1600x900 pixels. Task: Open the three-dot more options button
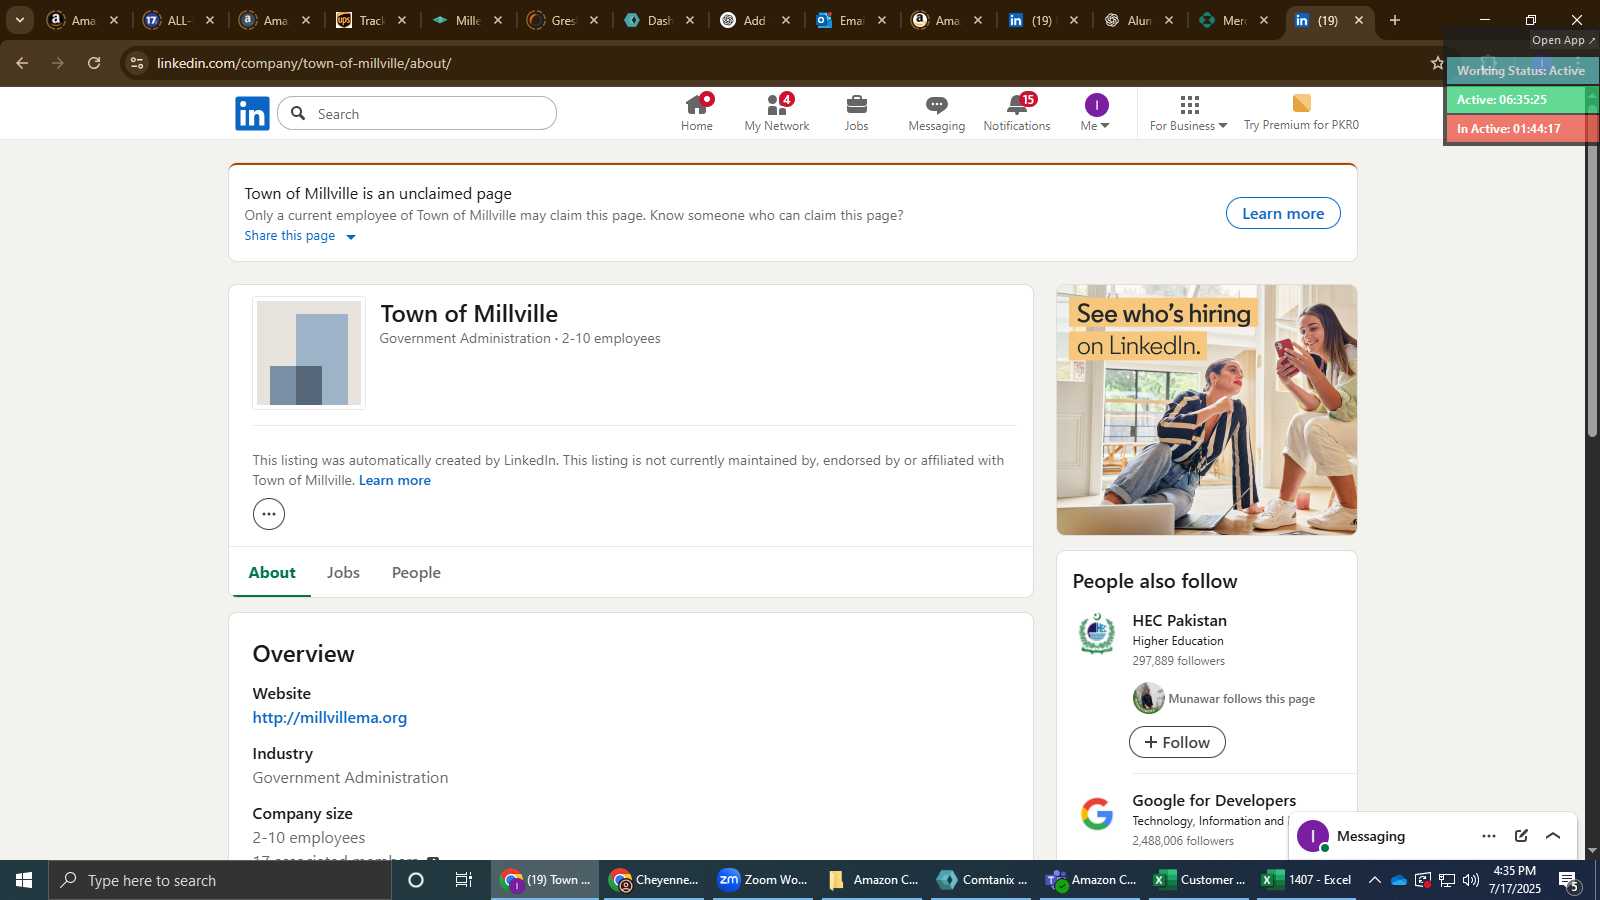coord(269,514)
